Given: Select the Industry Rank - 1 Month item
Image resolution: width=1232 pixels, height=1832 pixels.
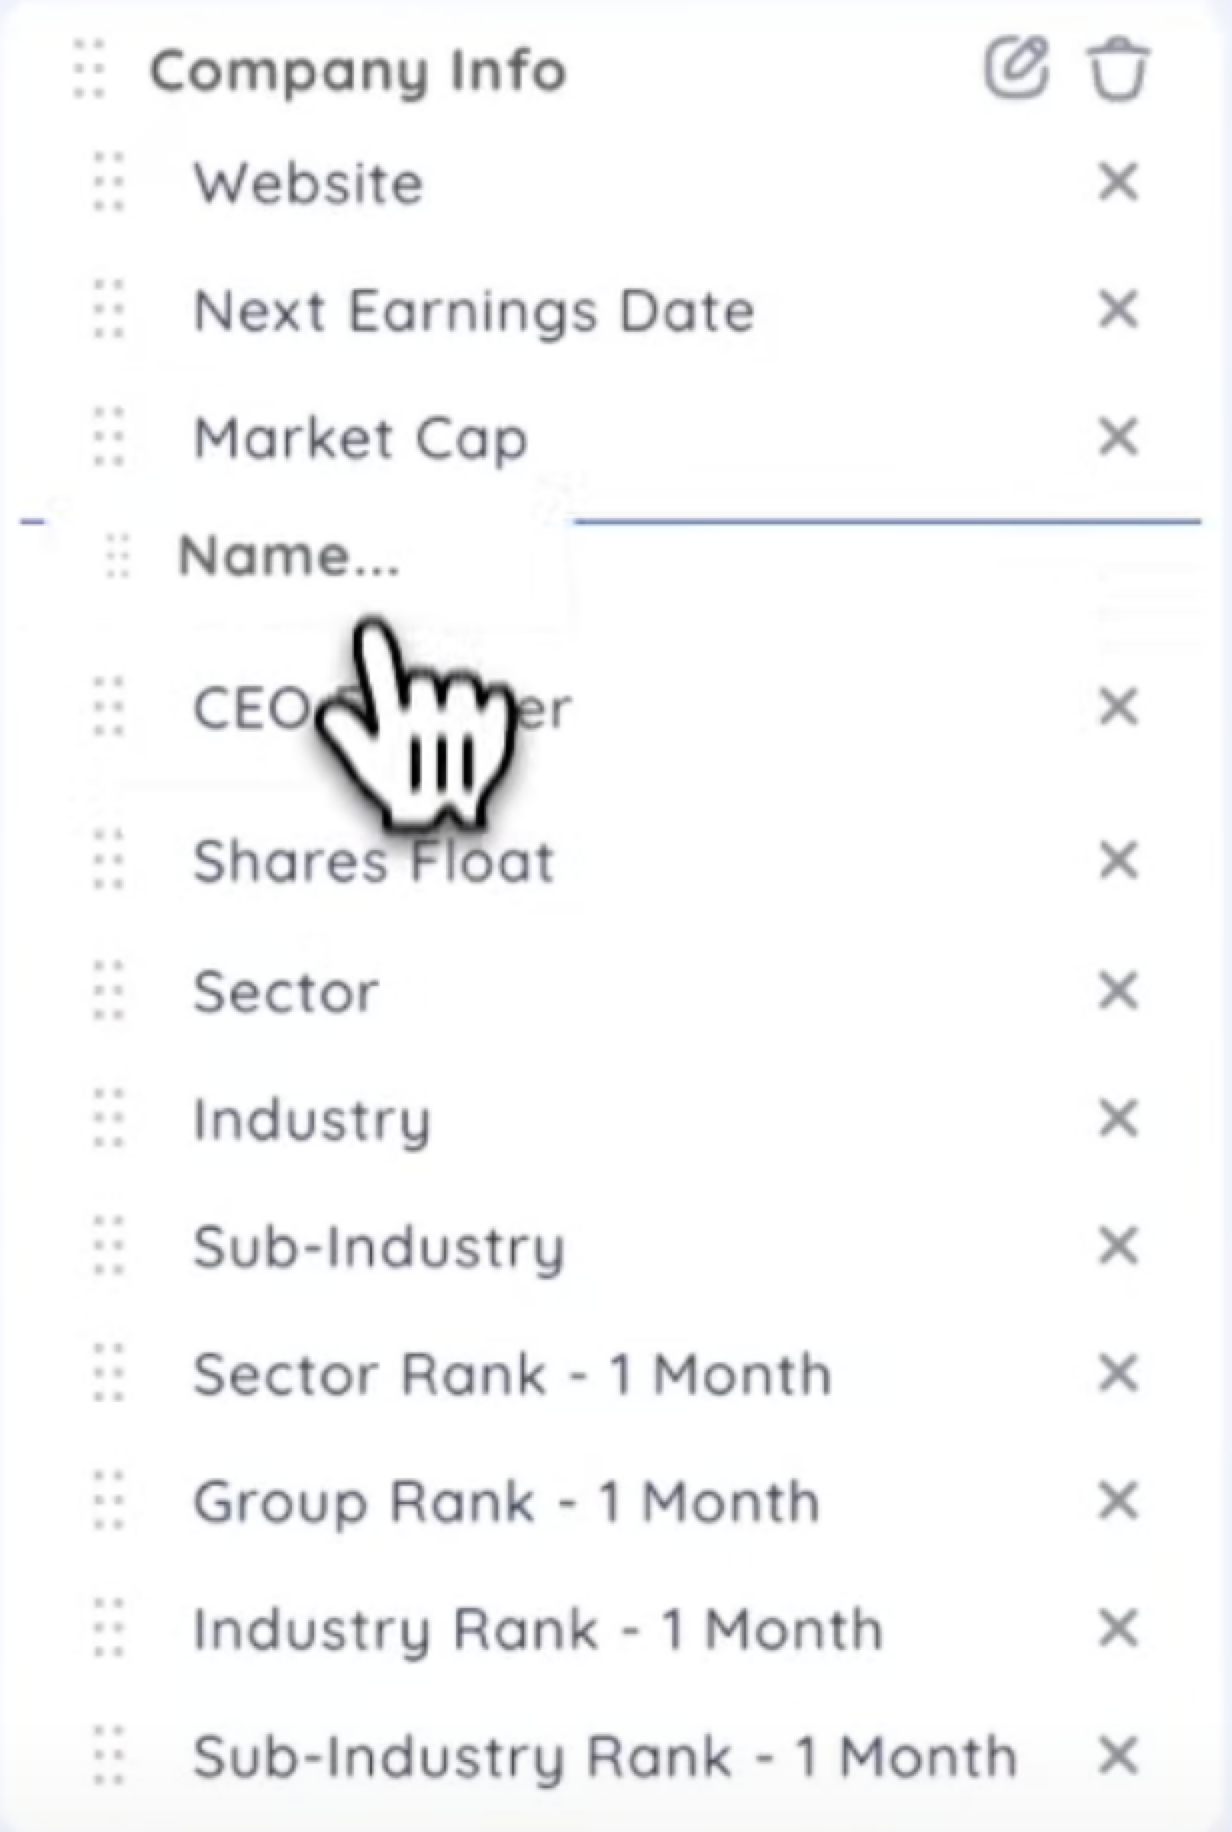Looking at the screenshot, I should point(537,1629).
